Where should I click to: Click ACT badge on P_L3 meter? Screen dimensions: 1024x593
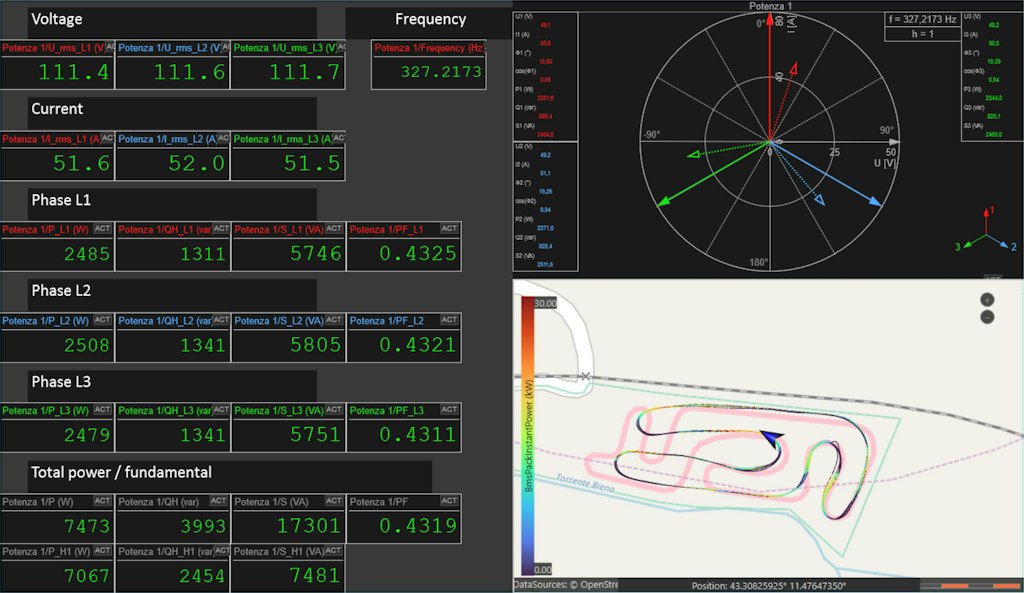[102, 409]
